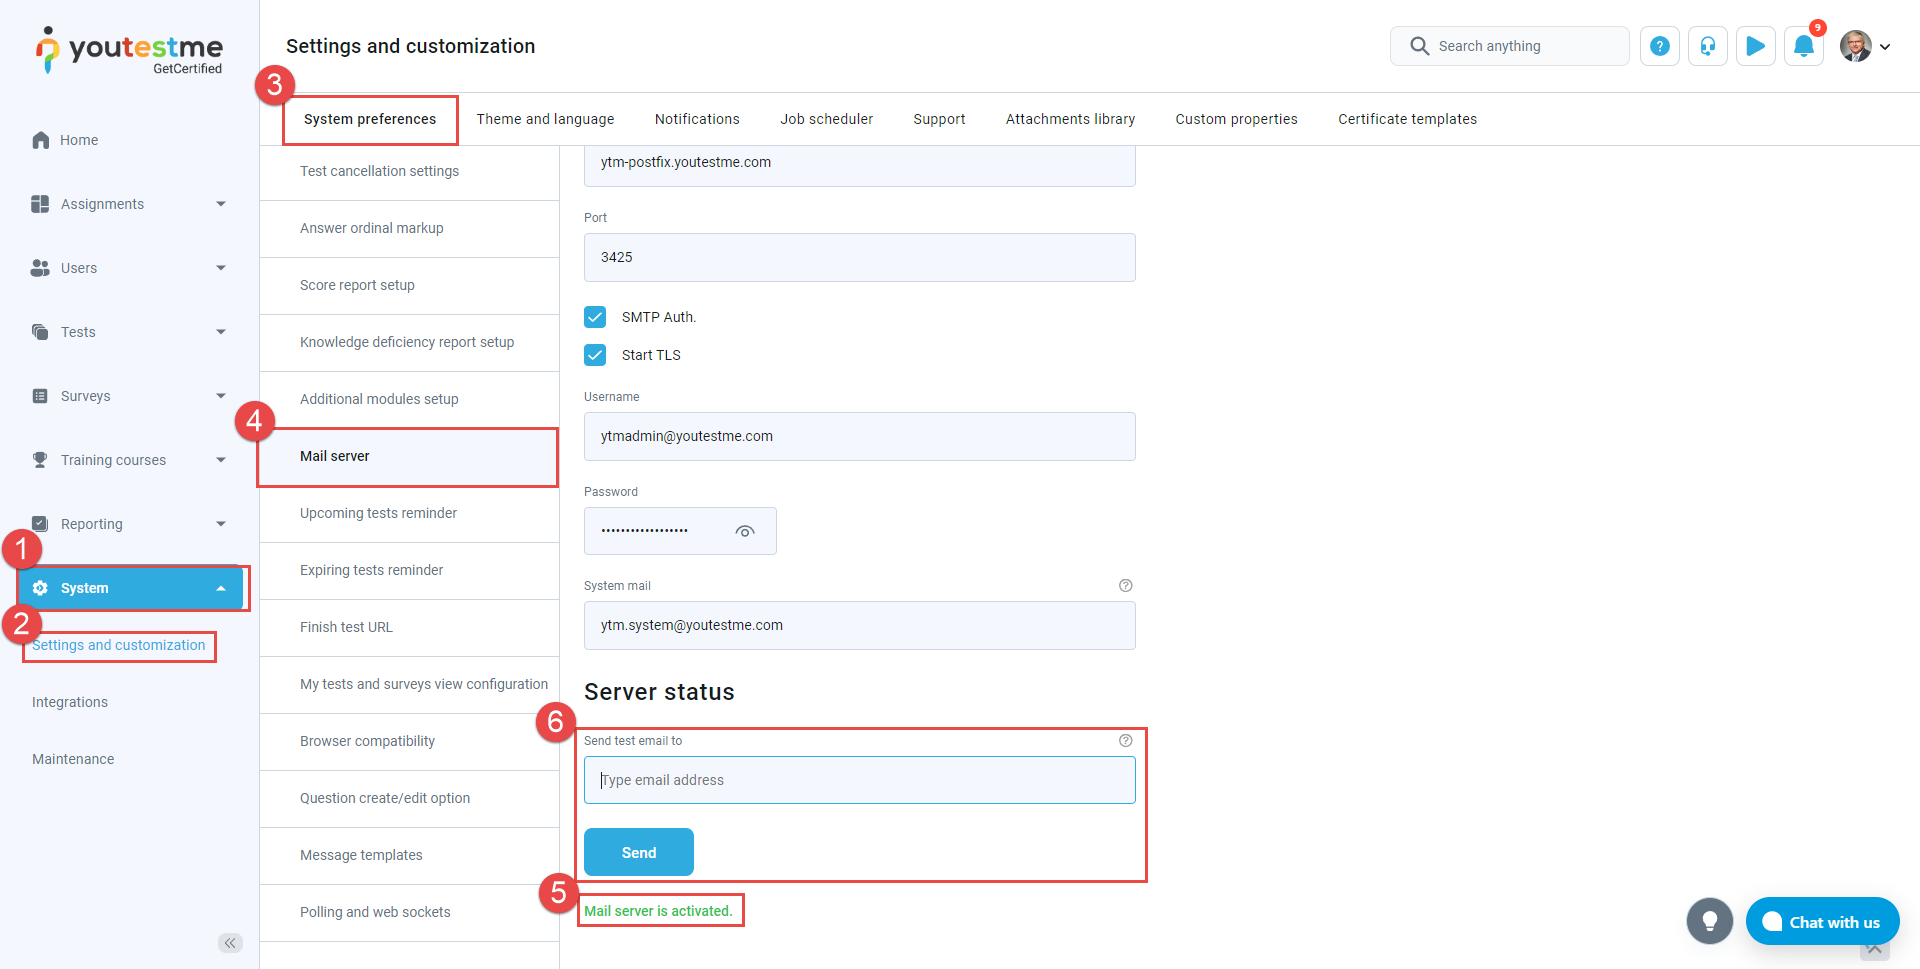
Task: Click the help question mark icon in header
Action: point(1659,46)
